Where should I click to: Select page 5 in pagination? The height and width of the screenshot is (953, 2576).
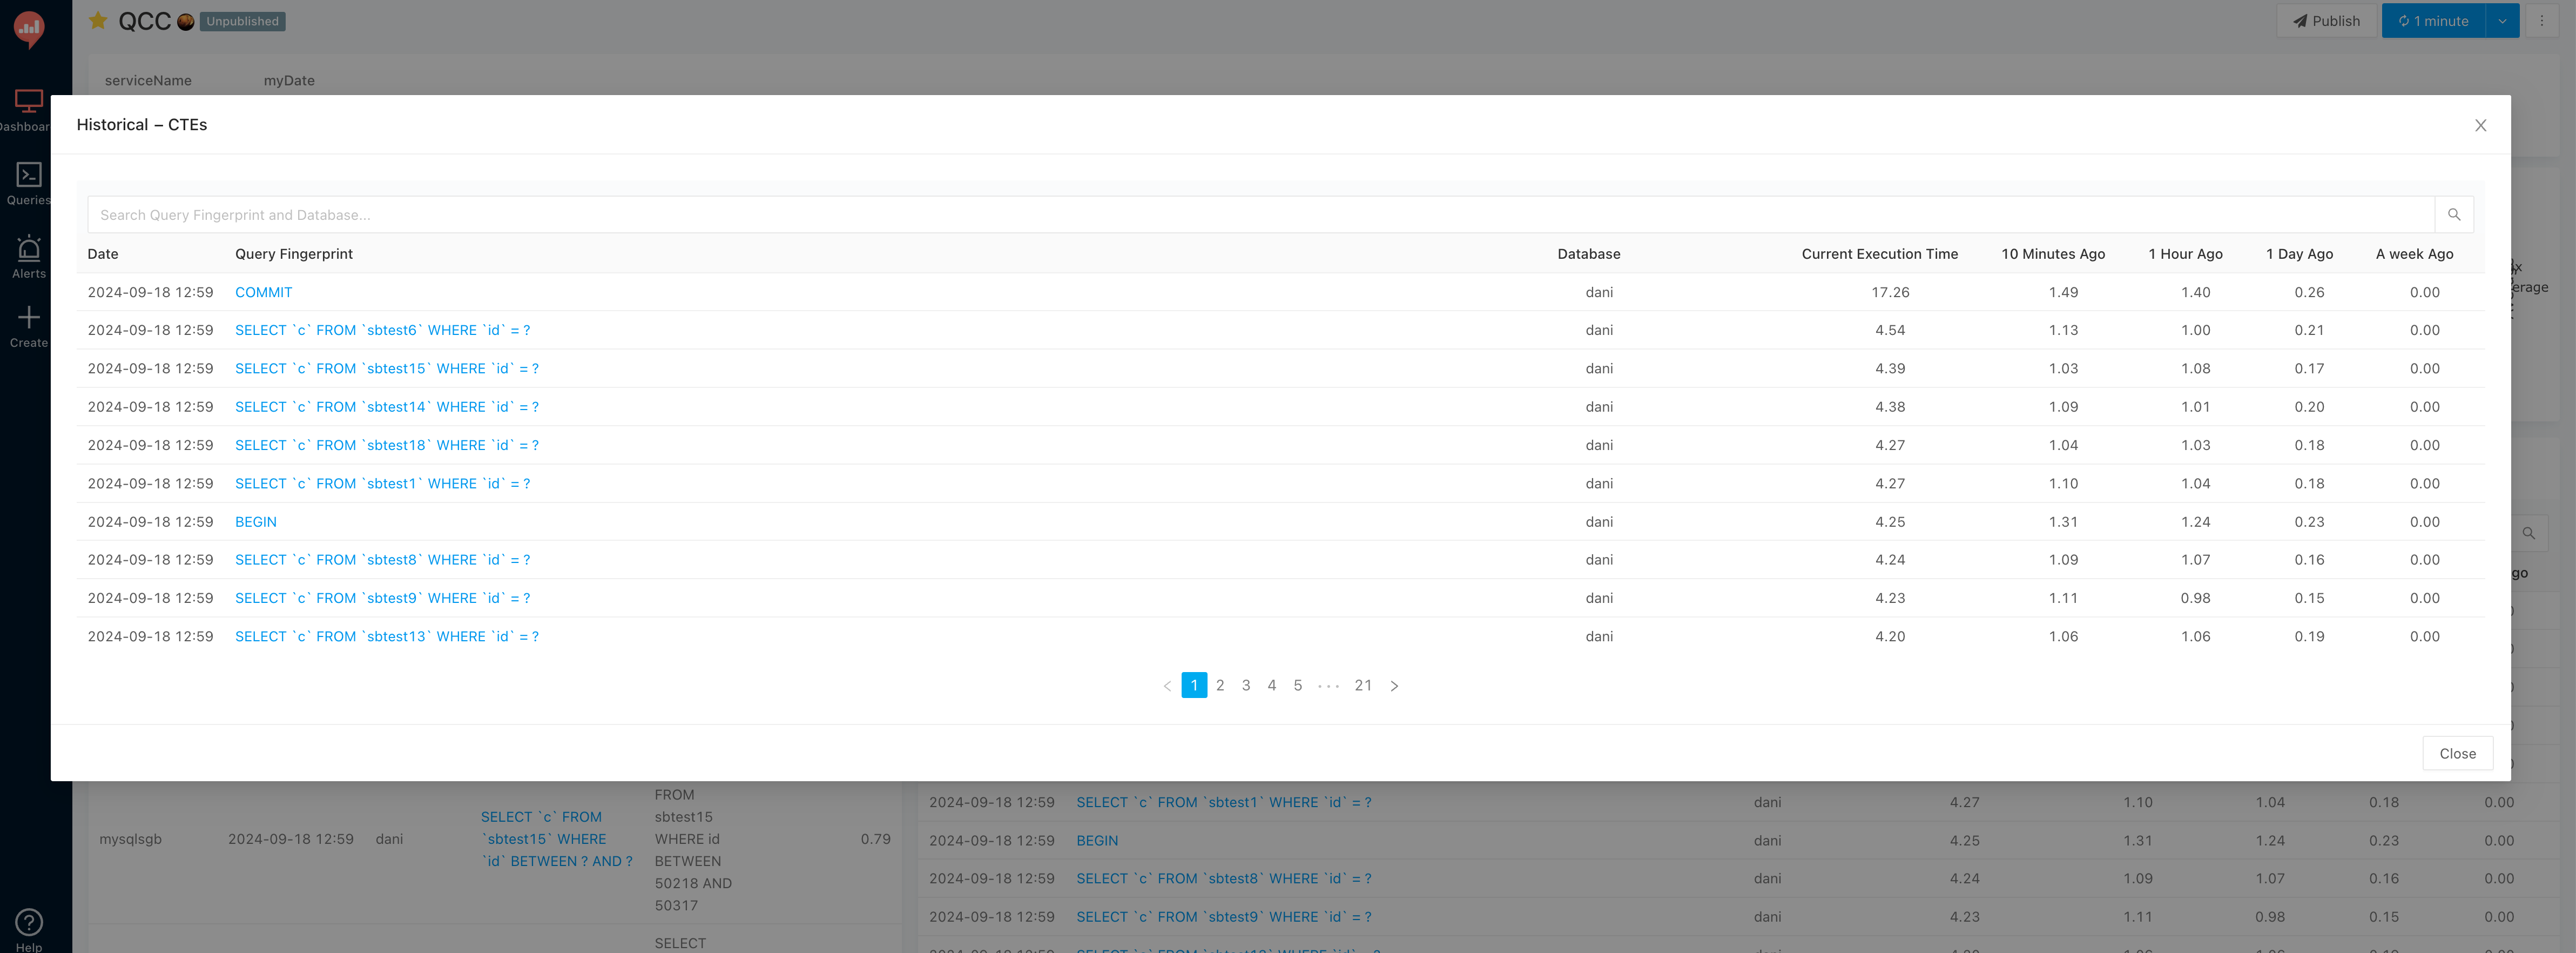pos(1298,685)
